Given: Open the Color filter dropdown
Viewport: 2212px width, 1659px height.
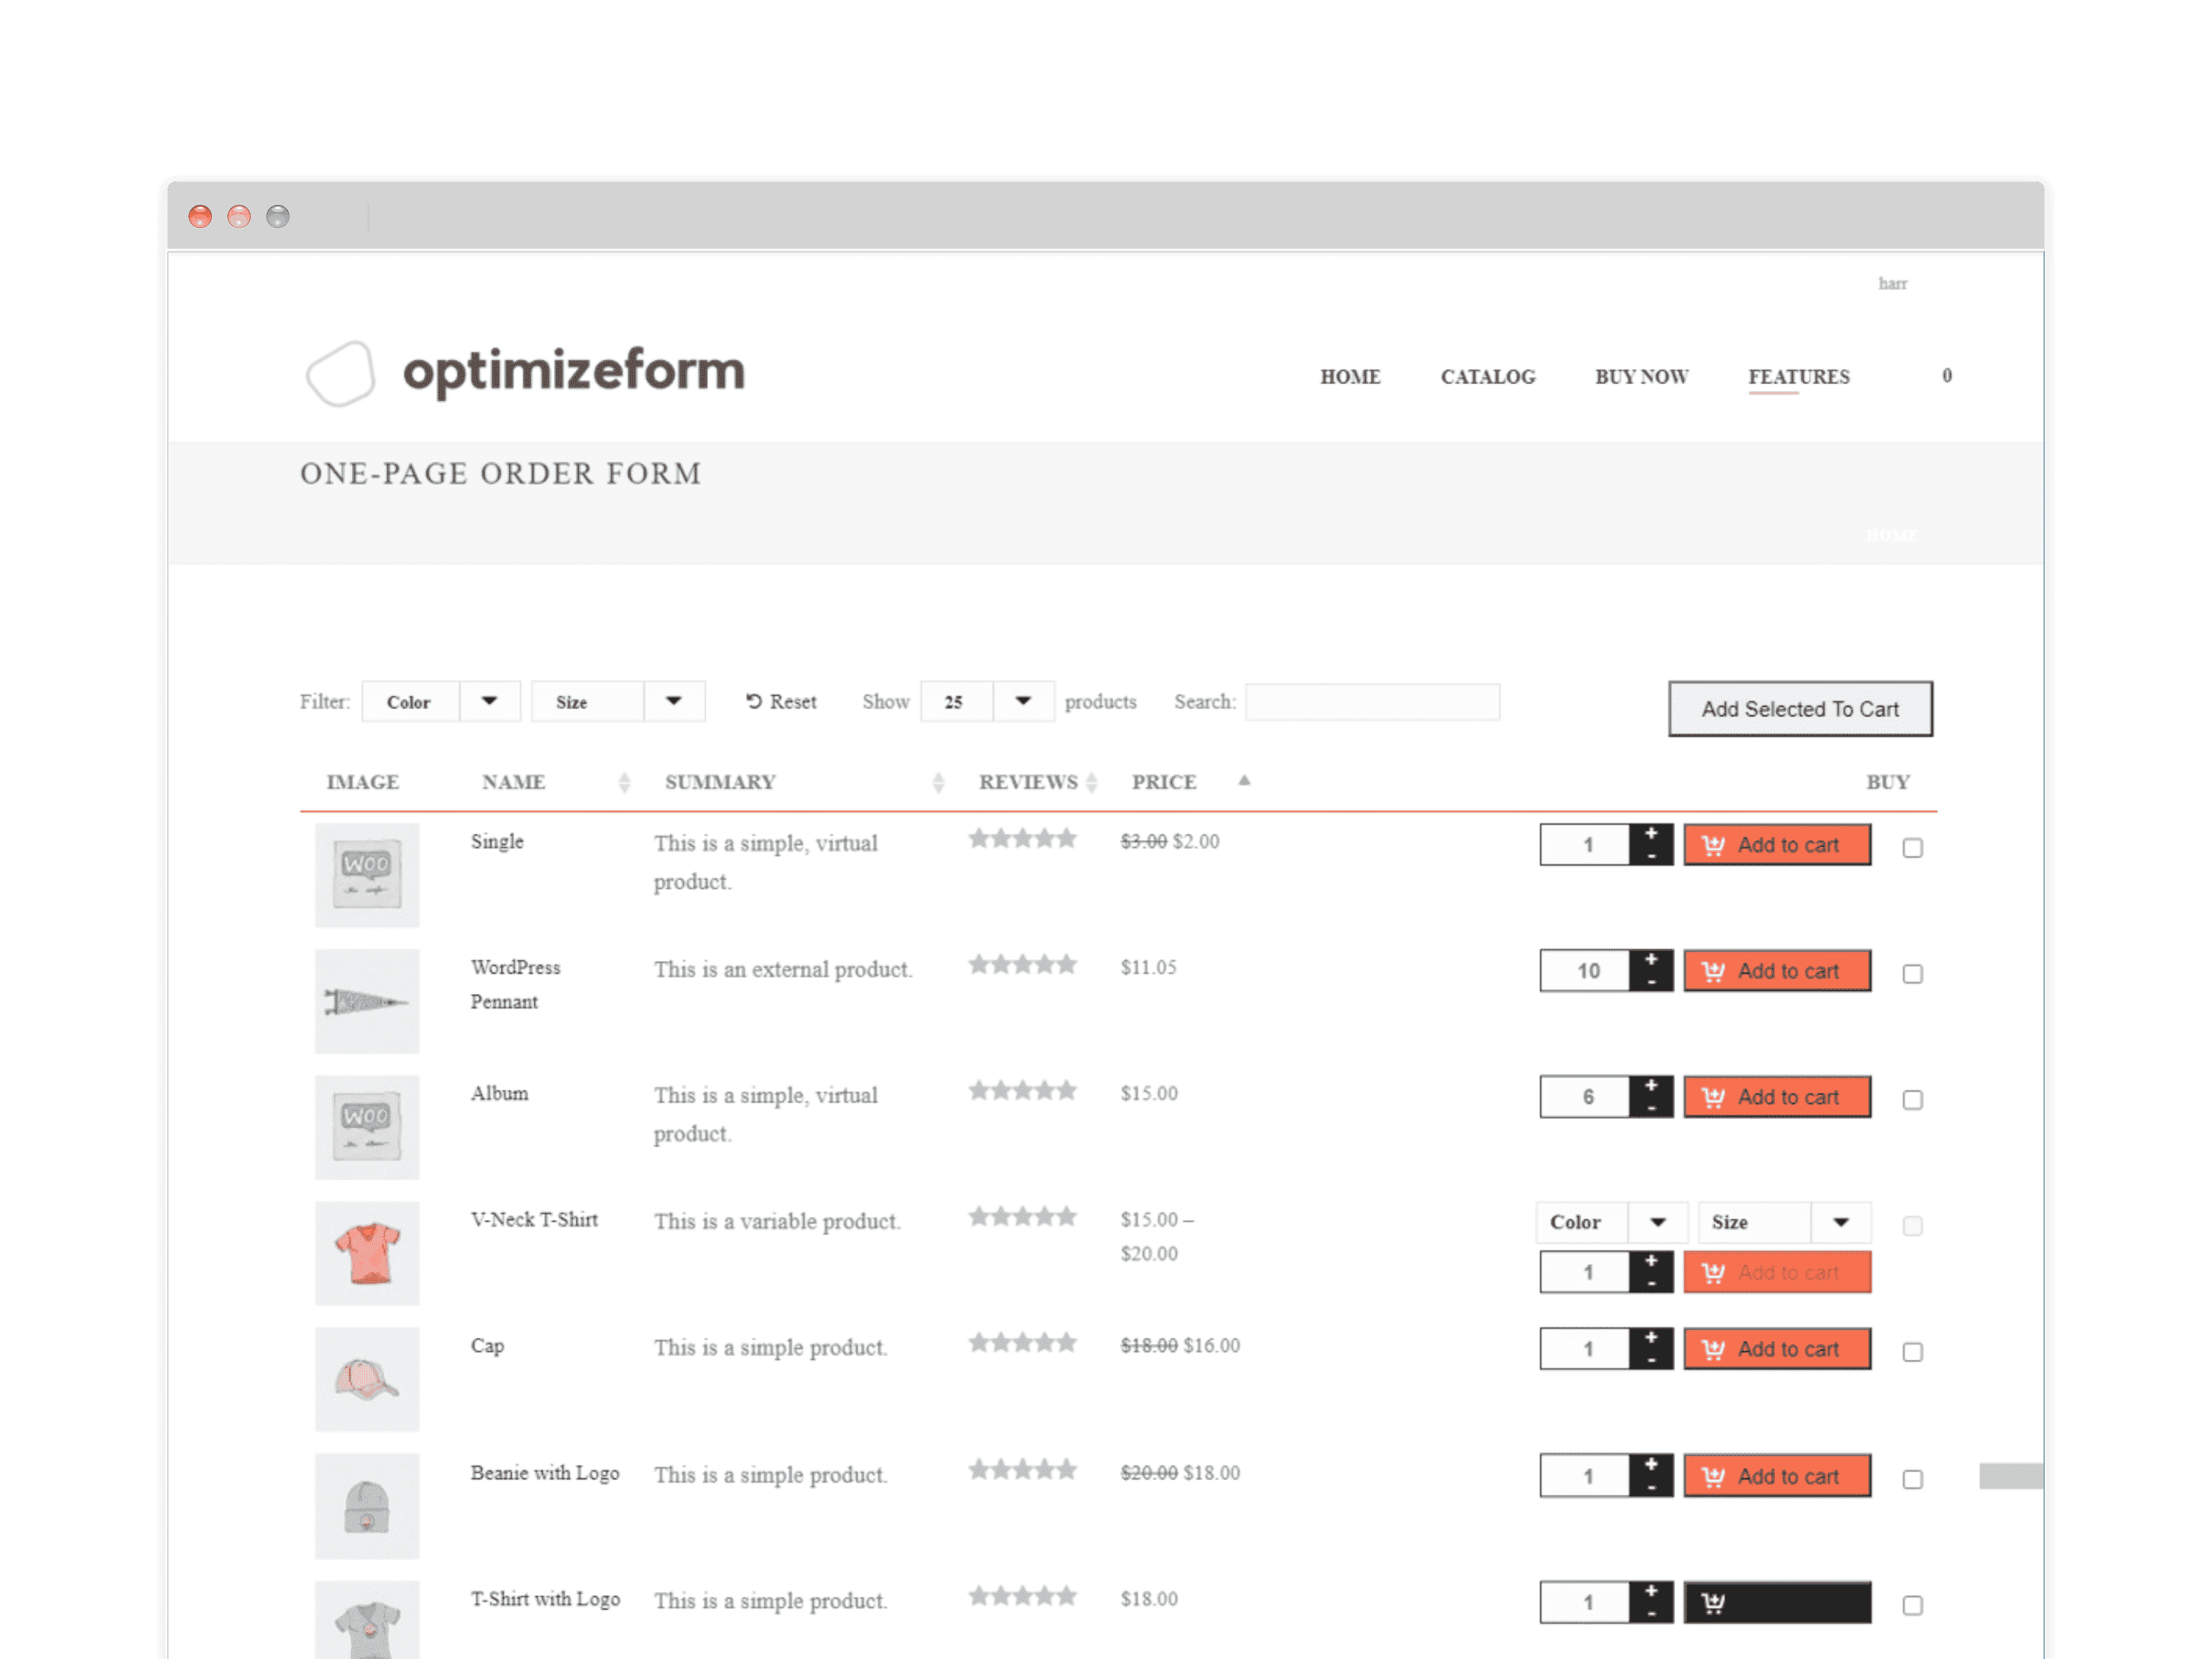Looking at the screenshot, I should [x=440, y=702].
